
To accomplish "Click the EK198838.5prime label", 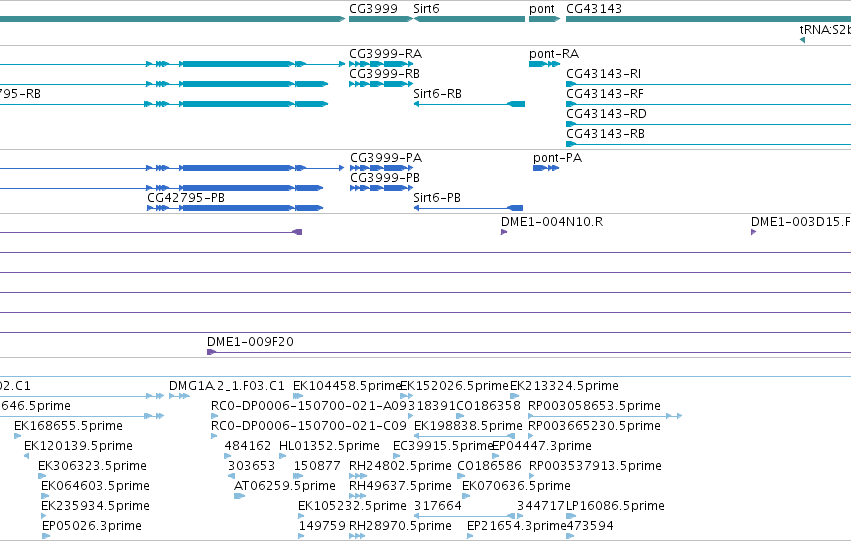I will pos(468,426).
